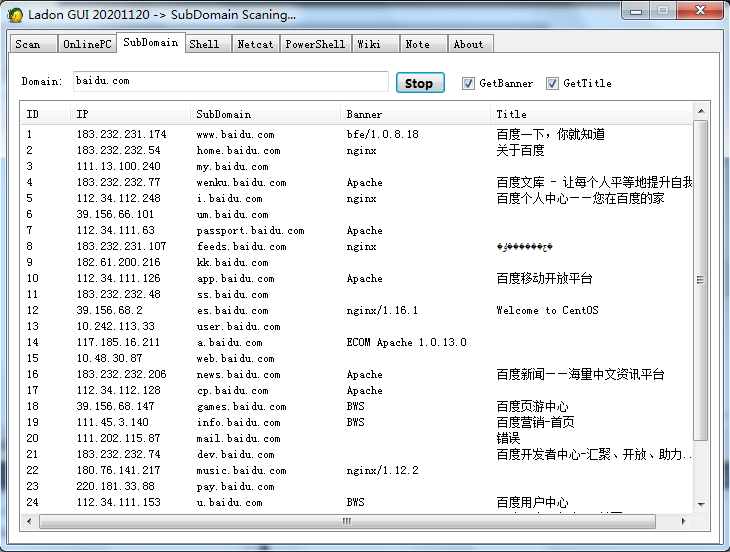Screen dimensions: 730x552
Task: Select the mail.baidu.com entry
Action: 357,438
